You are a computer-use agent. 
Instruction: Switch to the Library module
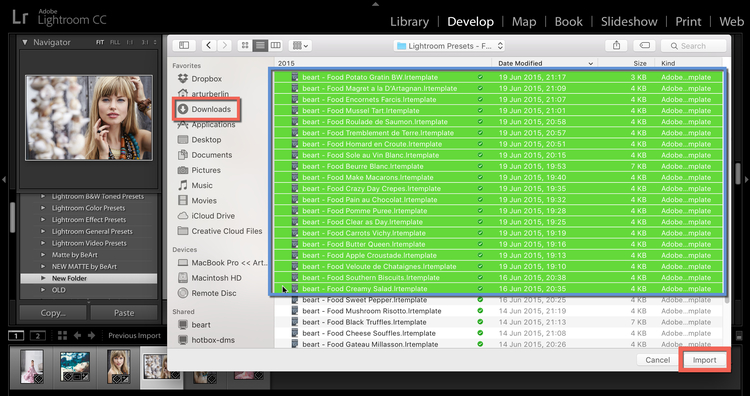pos(409,22)
